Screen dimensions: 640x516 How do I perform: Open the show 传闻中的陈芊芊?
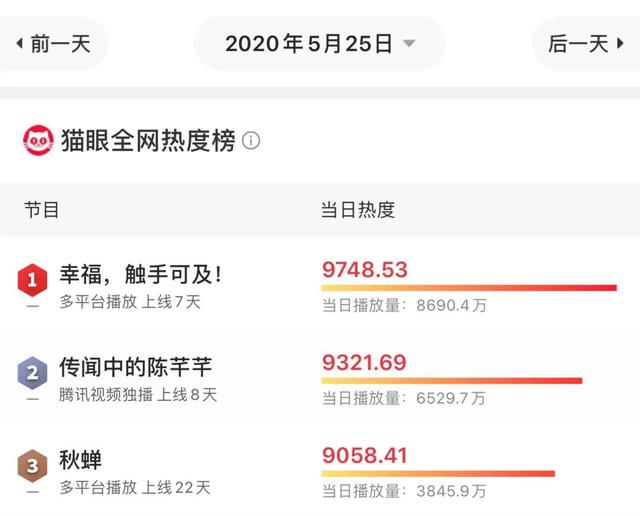coord(136,367)
